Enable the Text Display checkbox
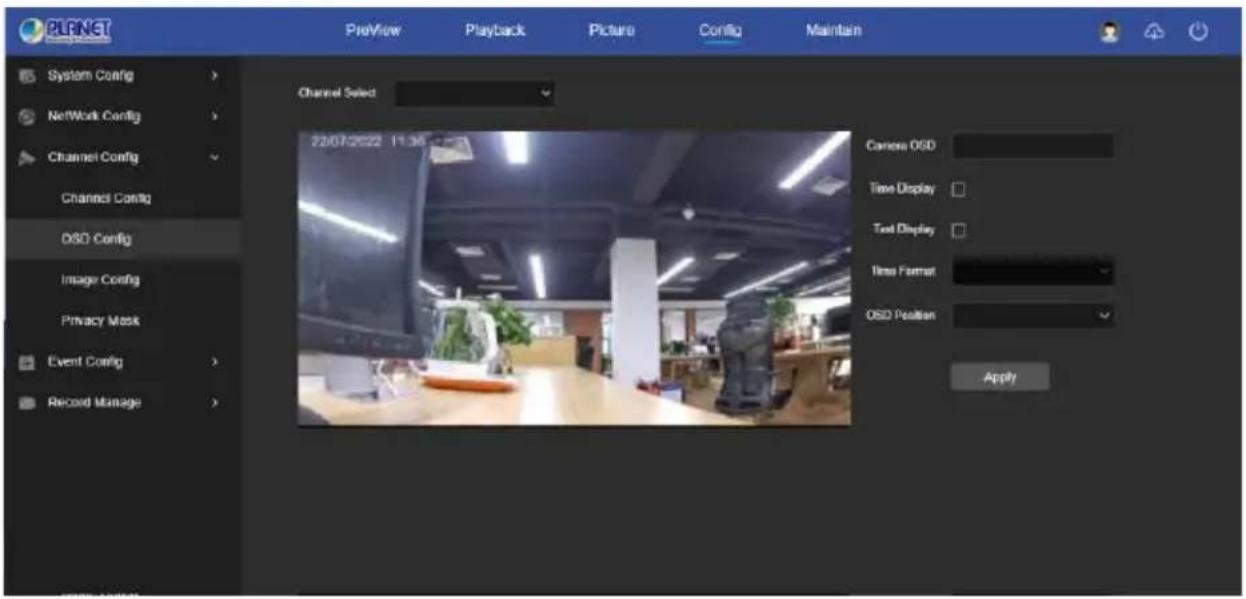1246x599 pixels. tap(957, 230)
